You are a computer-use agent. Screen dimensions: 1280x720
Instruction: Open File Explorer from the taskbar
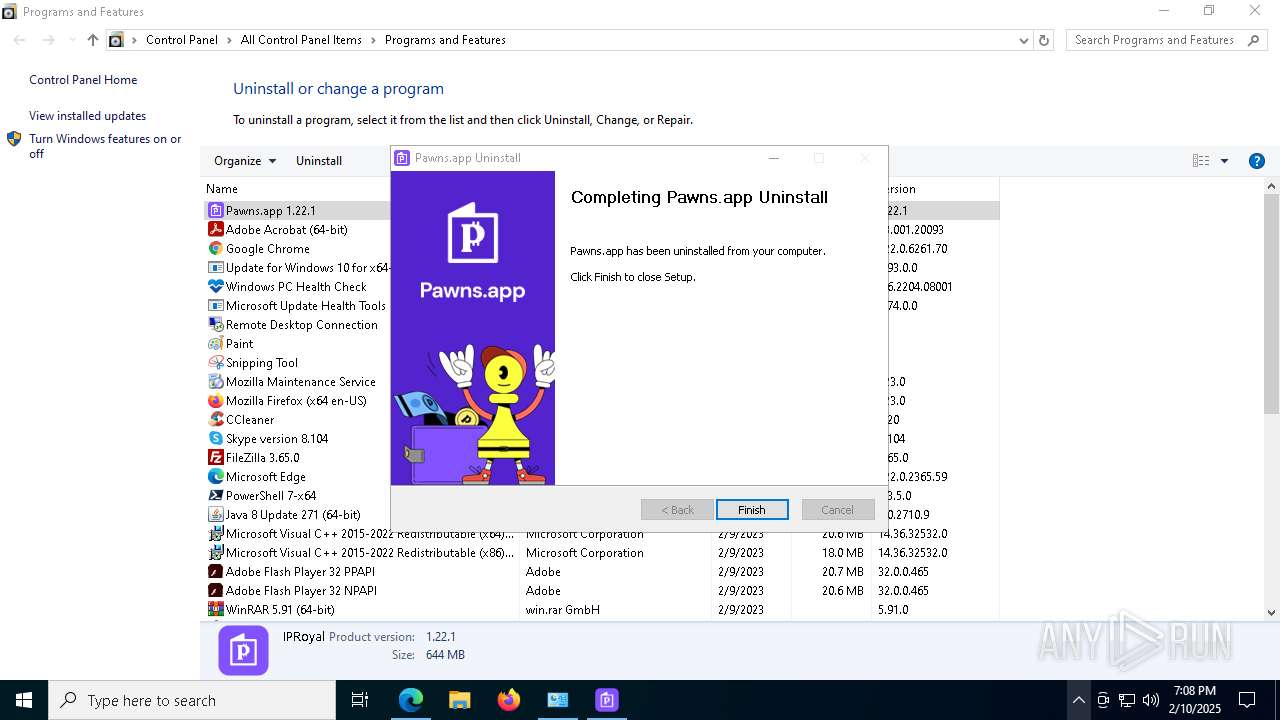coord(459,700)
